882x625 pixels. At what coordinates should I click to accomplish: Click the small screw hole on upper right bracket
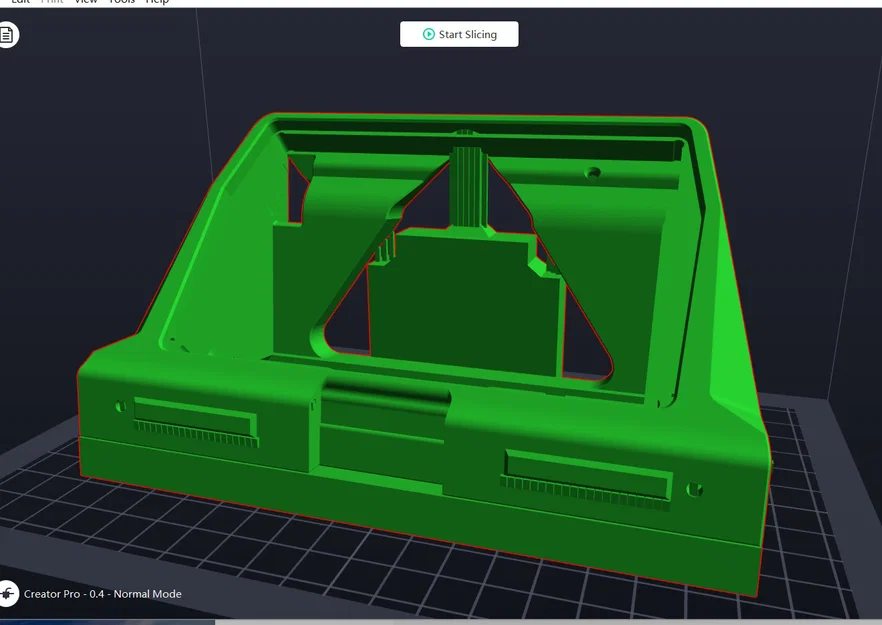[592, 172]
